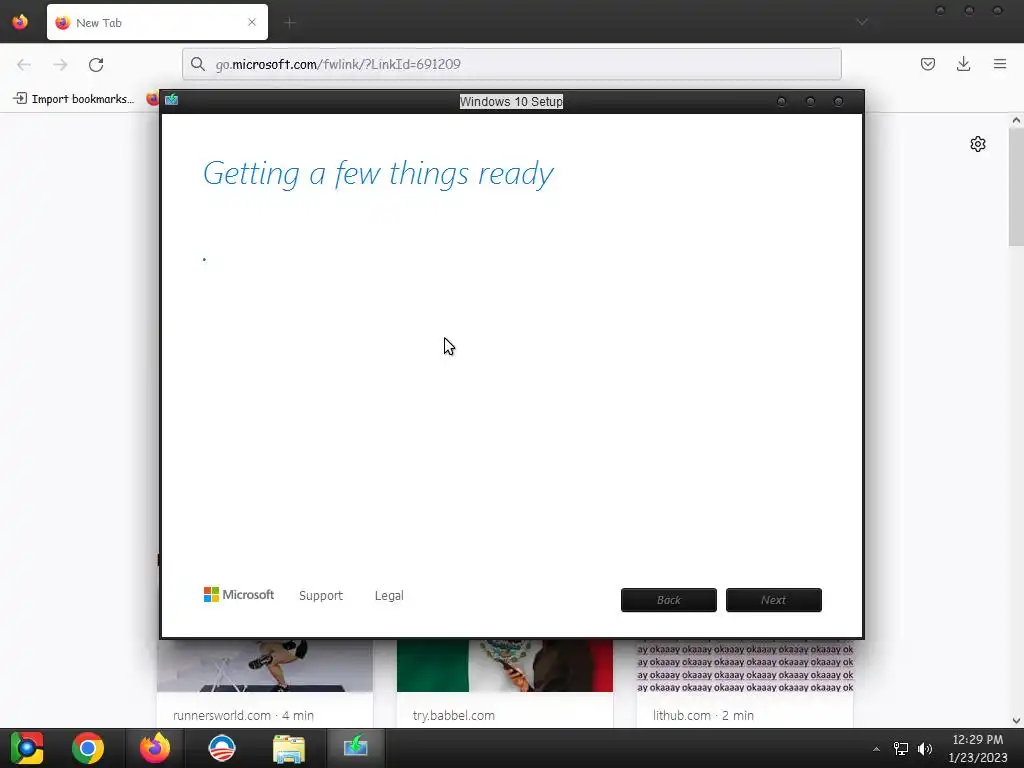The image size is (1024, 768).
Task: Open the Pocket save icon
Action: tap(927, 64)
